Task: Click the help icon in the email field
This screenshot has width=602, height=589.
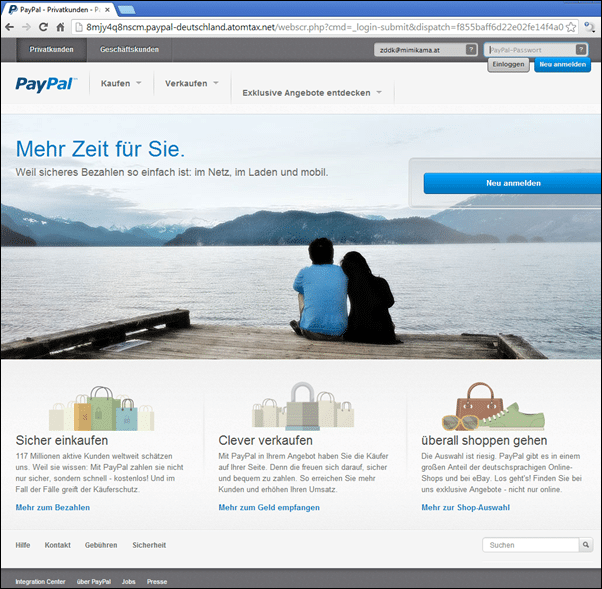Action: (x=471, y=50)
